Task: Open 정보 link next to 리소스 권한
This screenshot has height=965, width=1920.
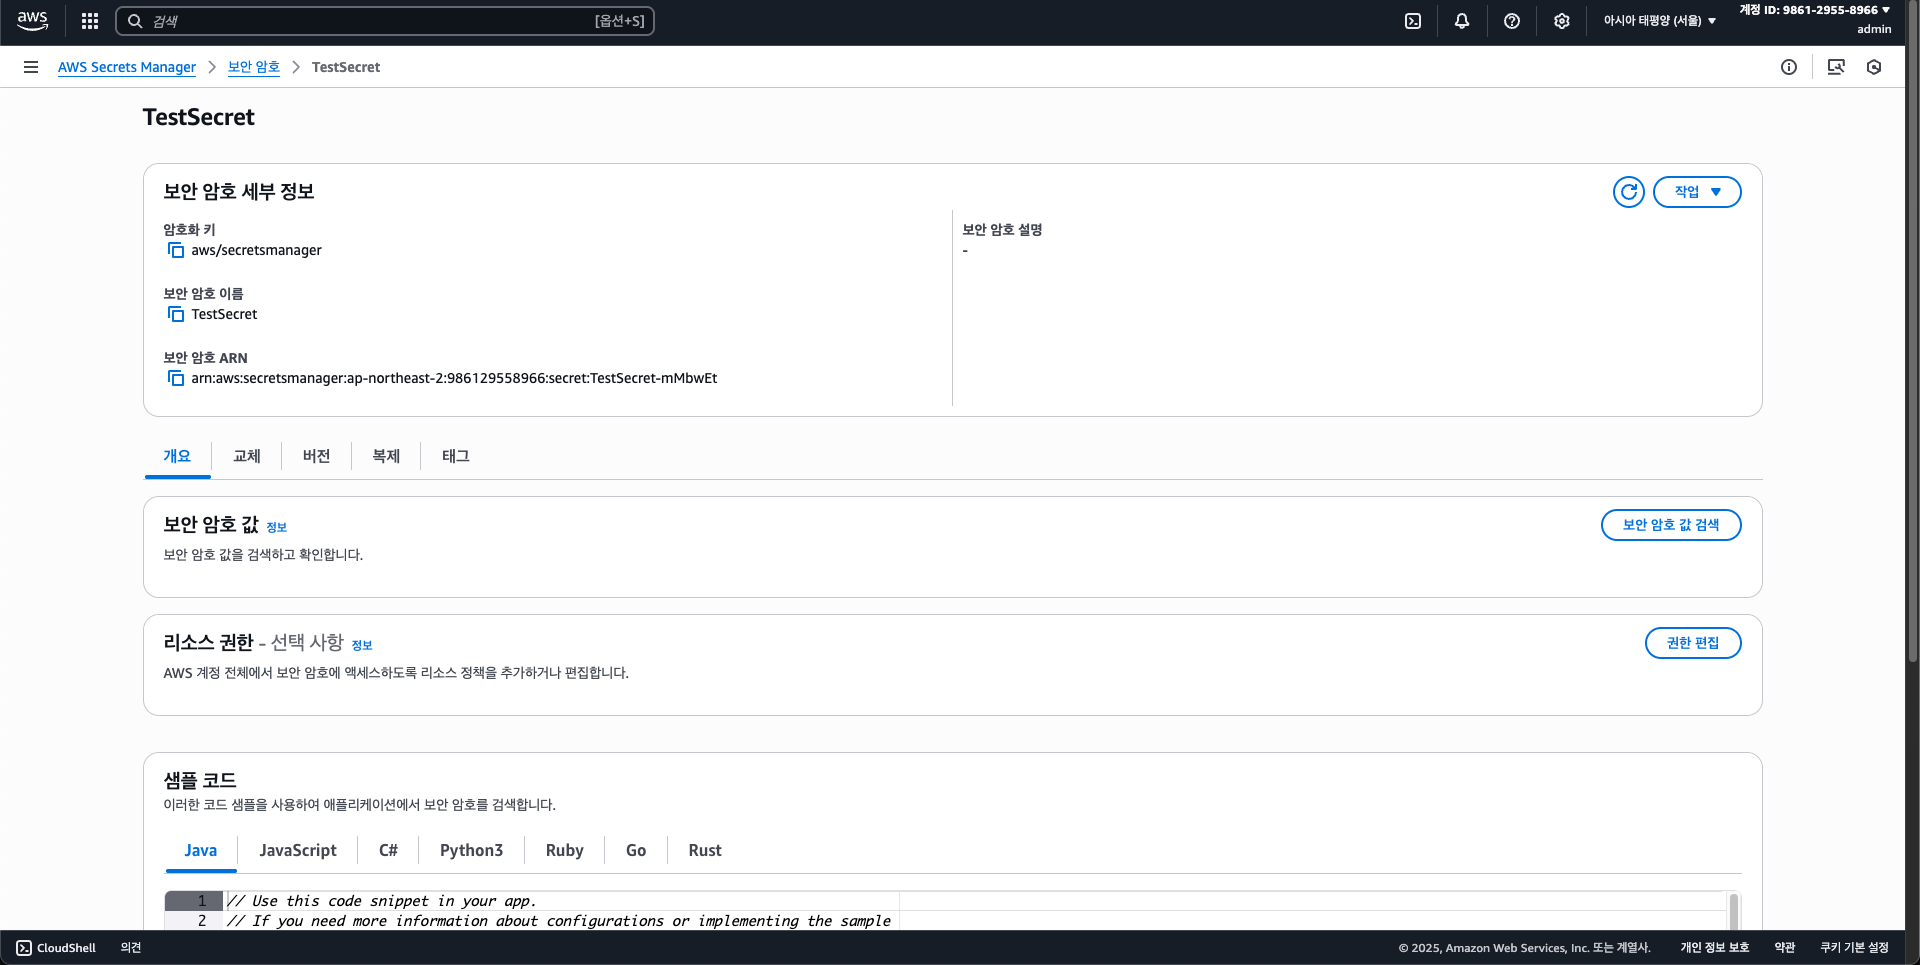Action: click(x=362, y=646)
